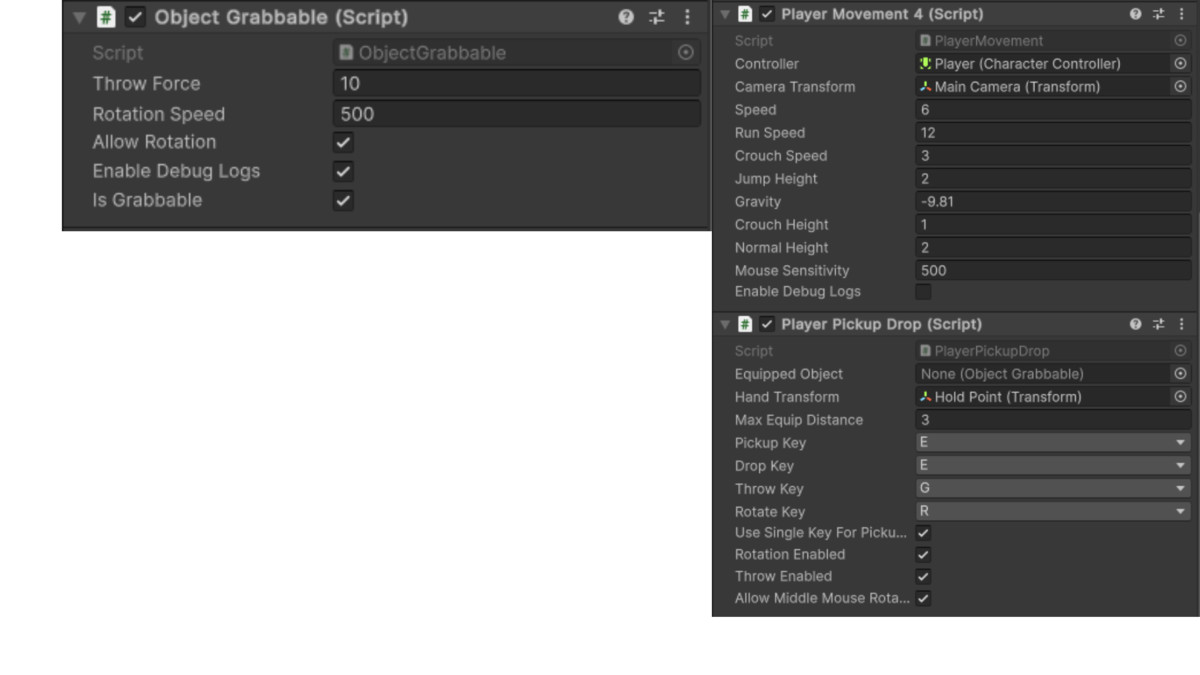Screen dimensions: 1200x675
Task: Open the Player Movement 4 help icon
Action: (x=1135, y=14)
